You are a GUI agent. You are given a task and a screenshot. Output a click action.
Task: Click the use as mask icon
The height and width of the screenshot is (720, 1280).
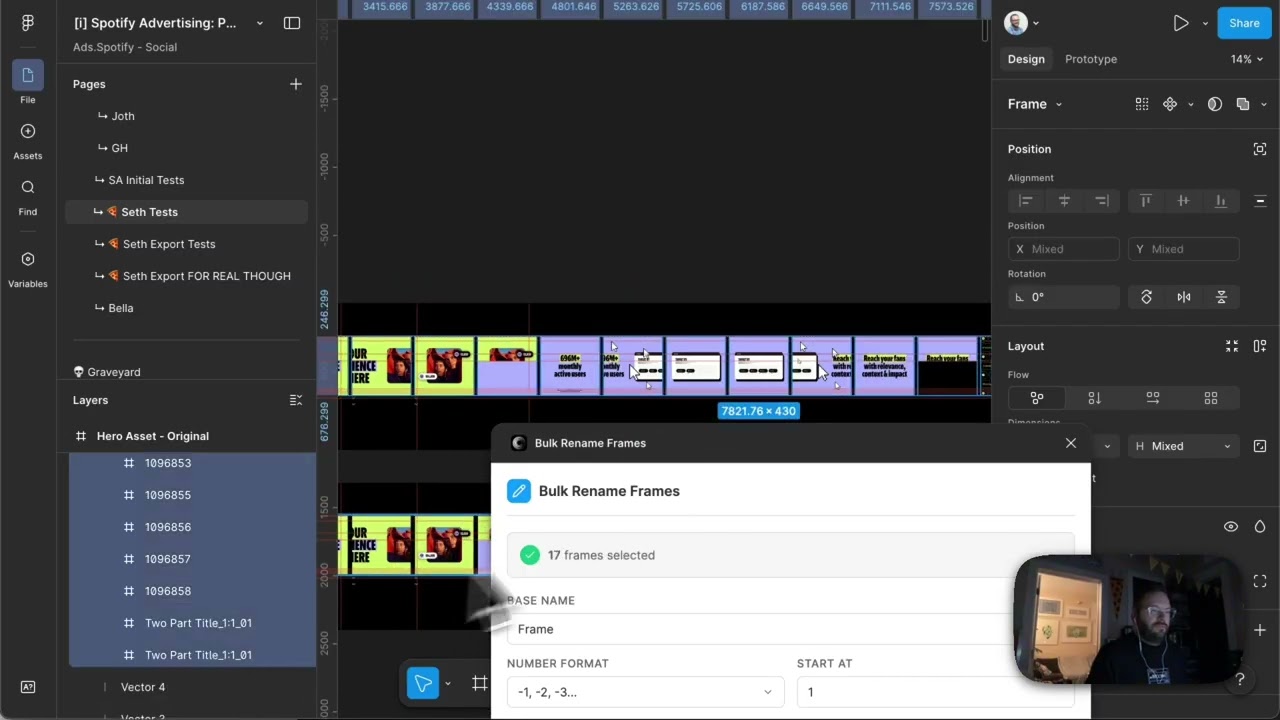[1215, 104]
